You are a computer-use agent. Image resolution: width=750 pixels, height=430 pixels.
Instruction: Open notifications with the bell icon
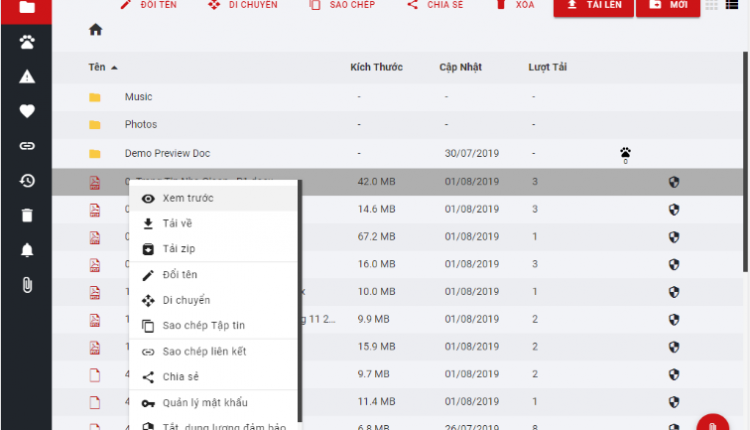point(27,250)
